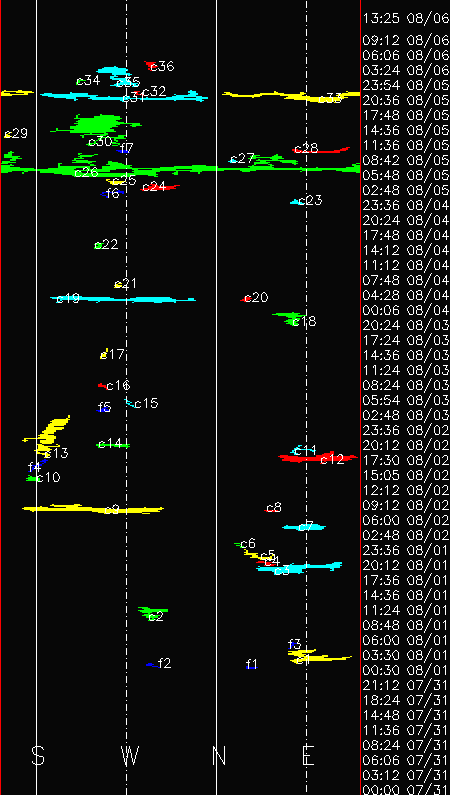This screenshot has height=795, width=450.
Task: Select the c20 red event marker
Action: coord(247,299)
